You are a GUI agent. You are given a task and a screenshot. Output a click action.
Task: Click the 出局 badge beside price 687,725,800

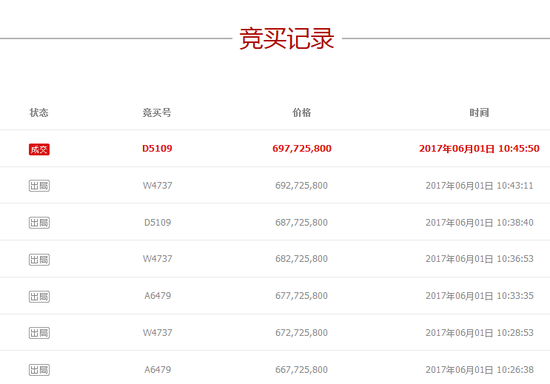coord(39,223)
